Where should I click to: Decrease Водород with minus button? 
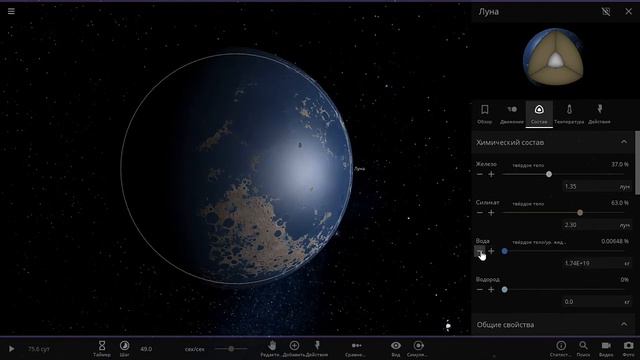480,289
